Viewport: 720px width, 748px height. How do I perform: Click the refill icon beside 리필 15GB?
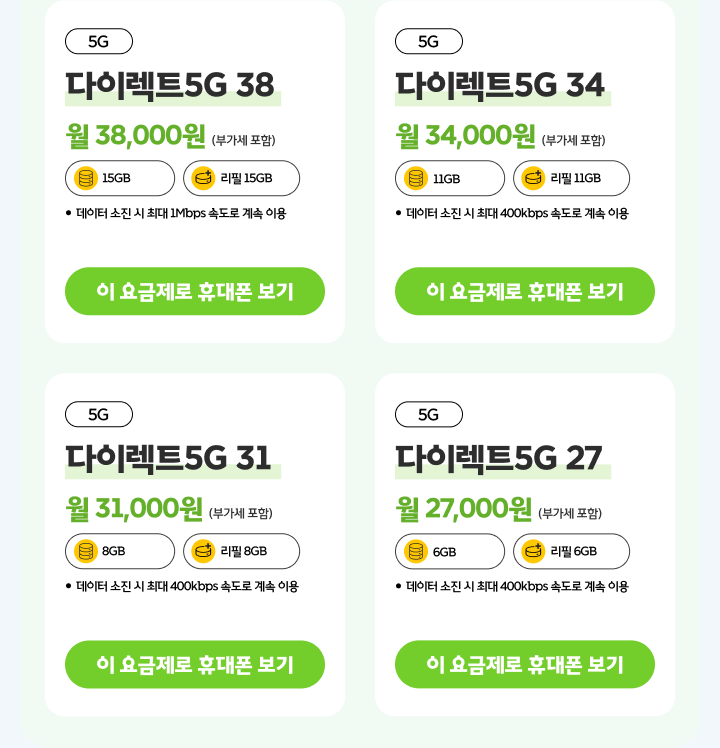(203, 178)
